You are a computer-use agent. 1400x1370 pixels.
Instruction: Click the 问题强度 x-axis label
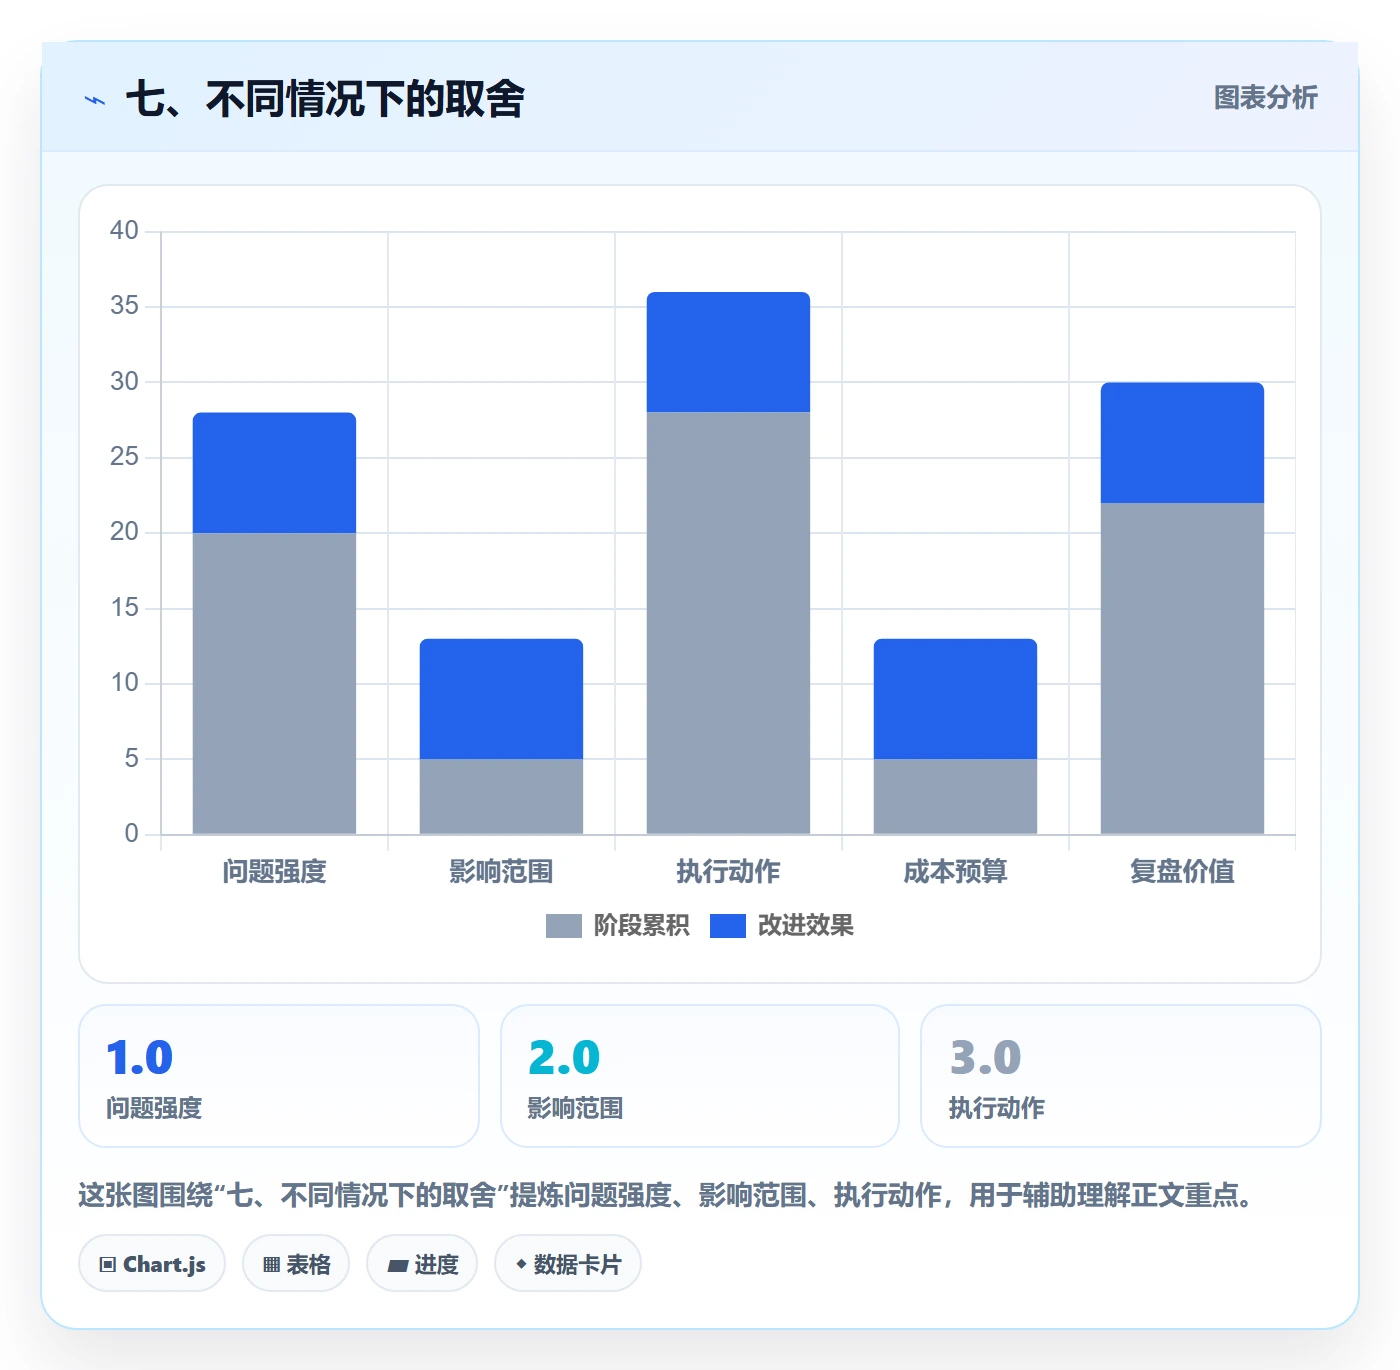point(274,872)
